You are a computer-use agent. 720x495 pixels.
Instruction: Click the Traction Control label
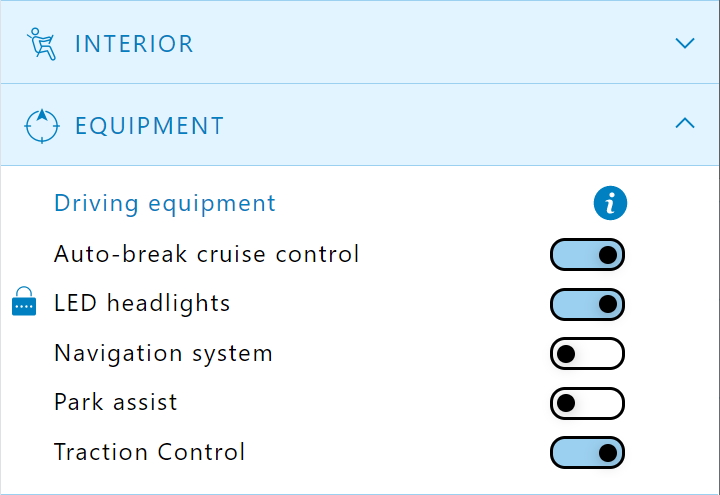[150, 452]
